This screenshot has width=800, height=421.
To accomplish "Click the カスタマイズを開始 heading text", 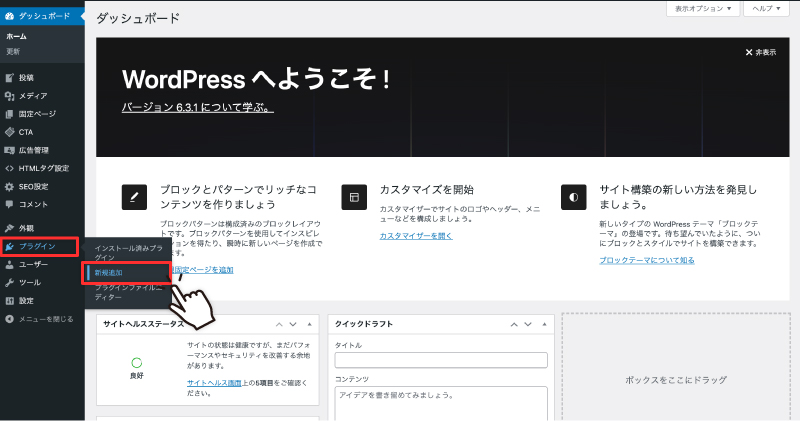I will click(x=427, y=190).
